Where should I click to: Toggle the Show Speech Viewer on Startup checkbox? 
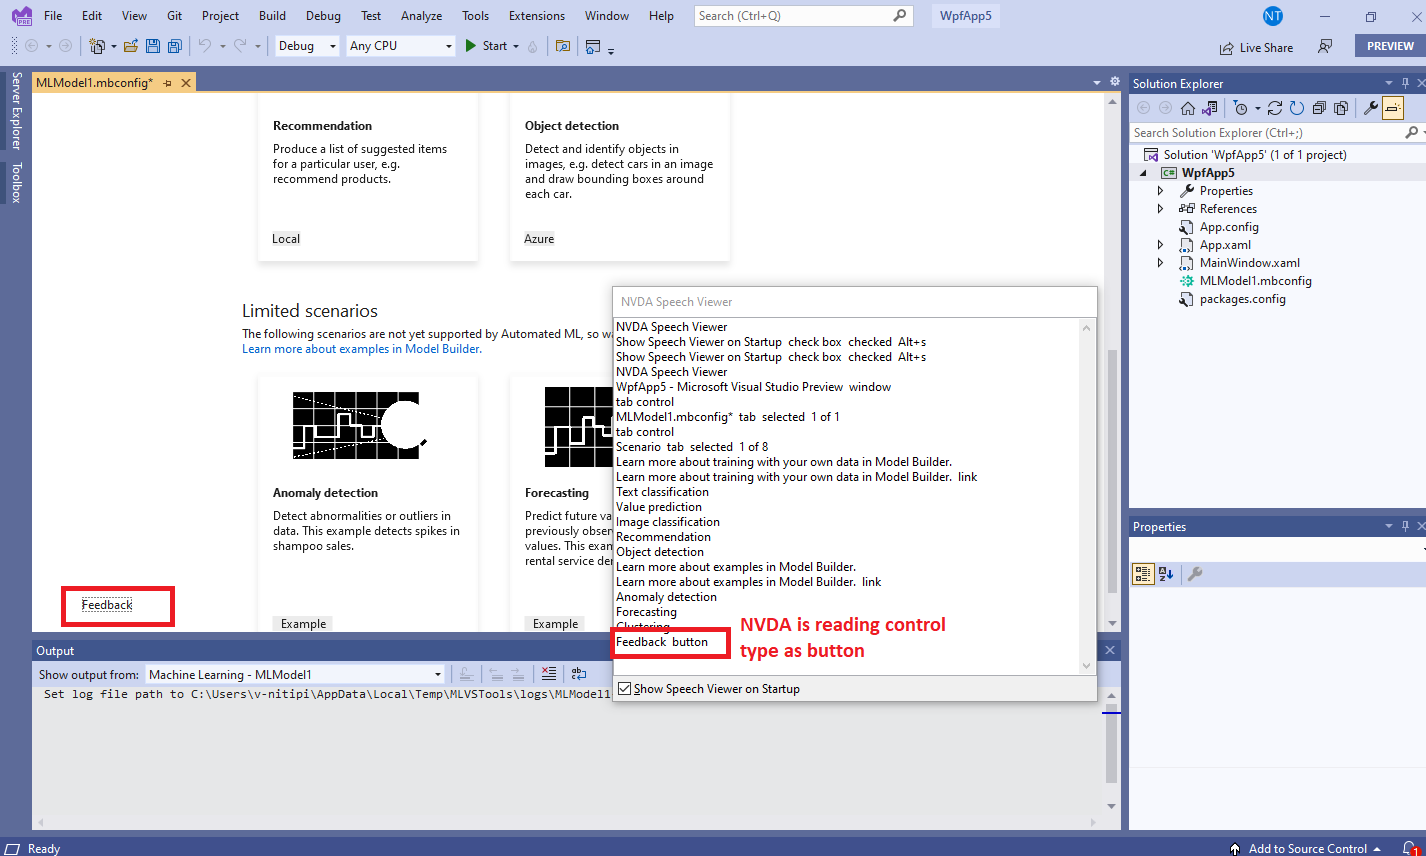point(624,688)
